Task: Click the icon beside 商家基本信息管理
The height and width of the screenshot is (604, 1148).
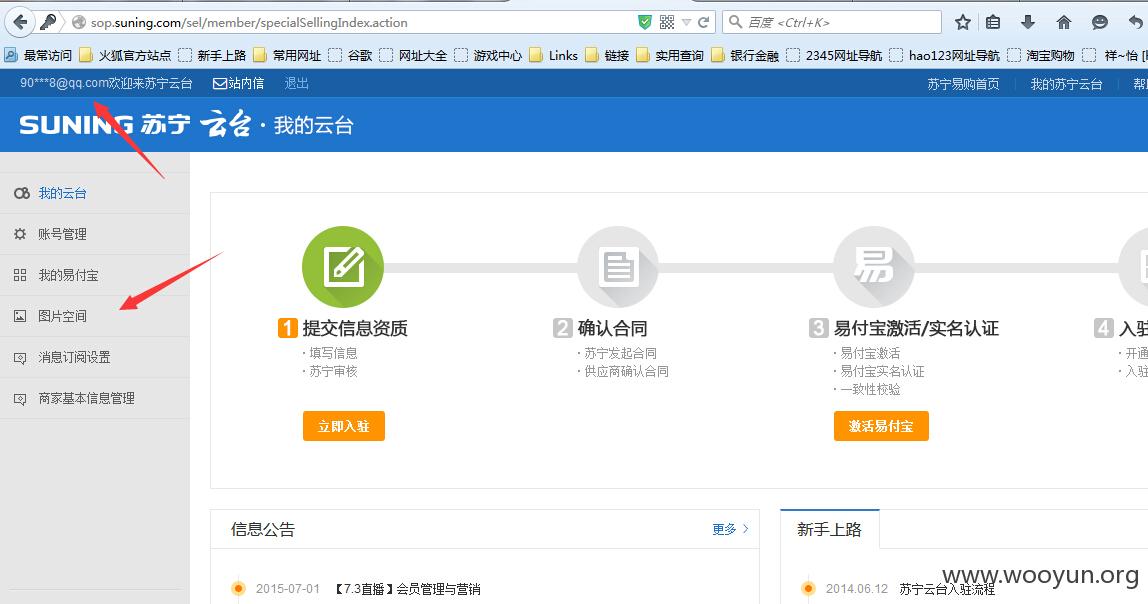Action: 20,399
